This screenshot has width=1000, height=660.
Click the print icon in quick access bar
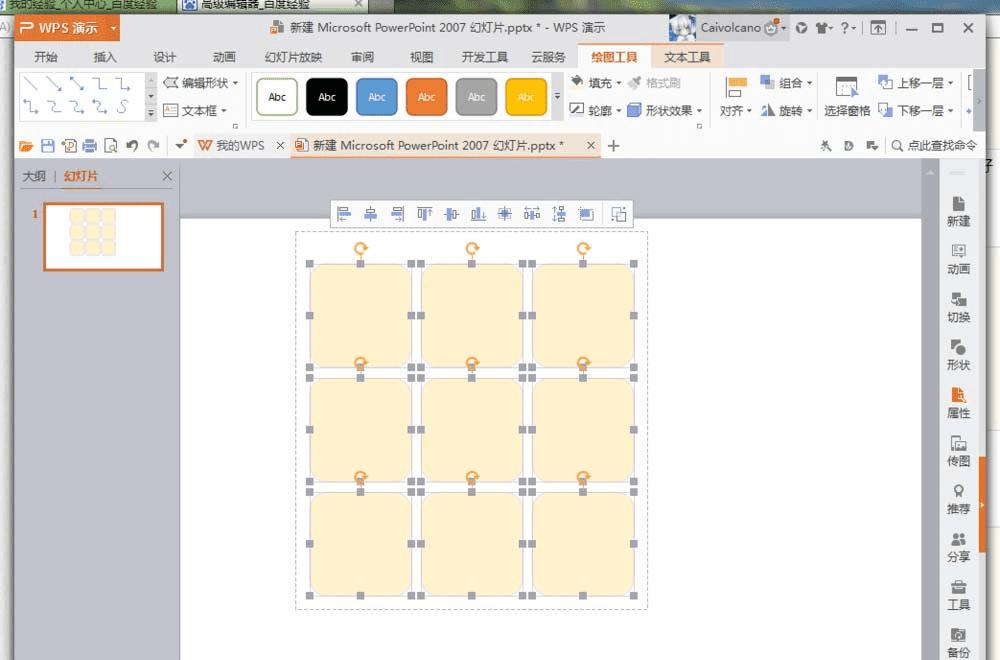pyautogui.click(x=90, y=146)
